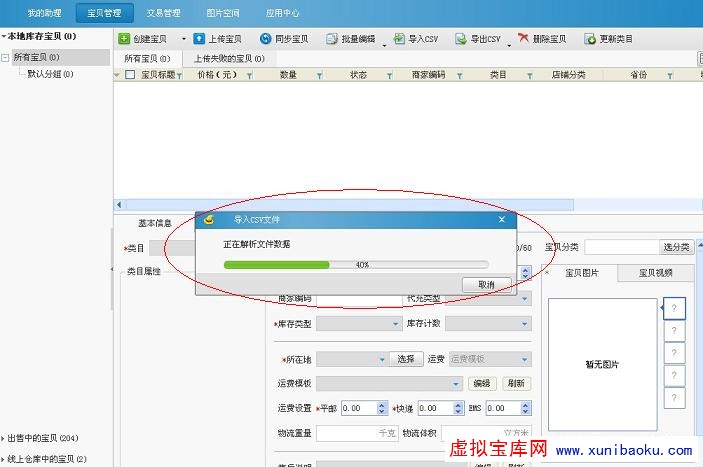Select 默认分组 in the left tree
Screen dimensions: 703x467
coord(50,74)
